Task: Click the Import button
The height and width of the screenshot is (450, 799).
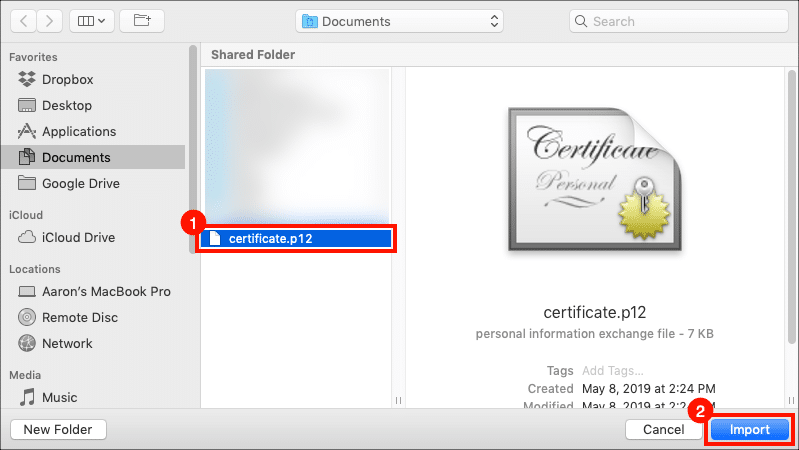Action: coord(749,429)
